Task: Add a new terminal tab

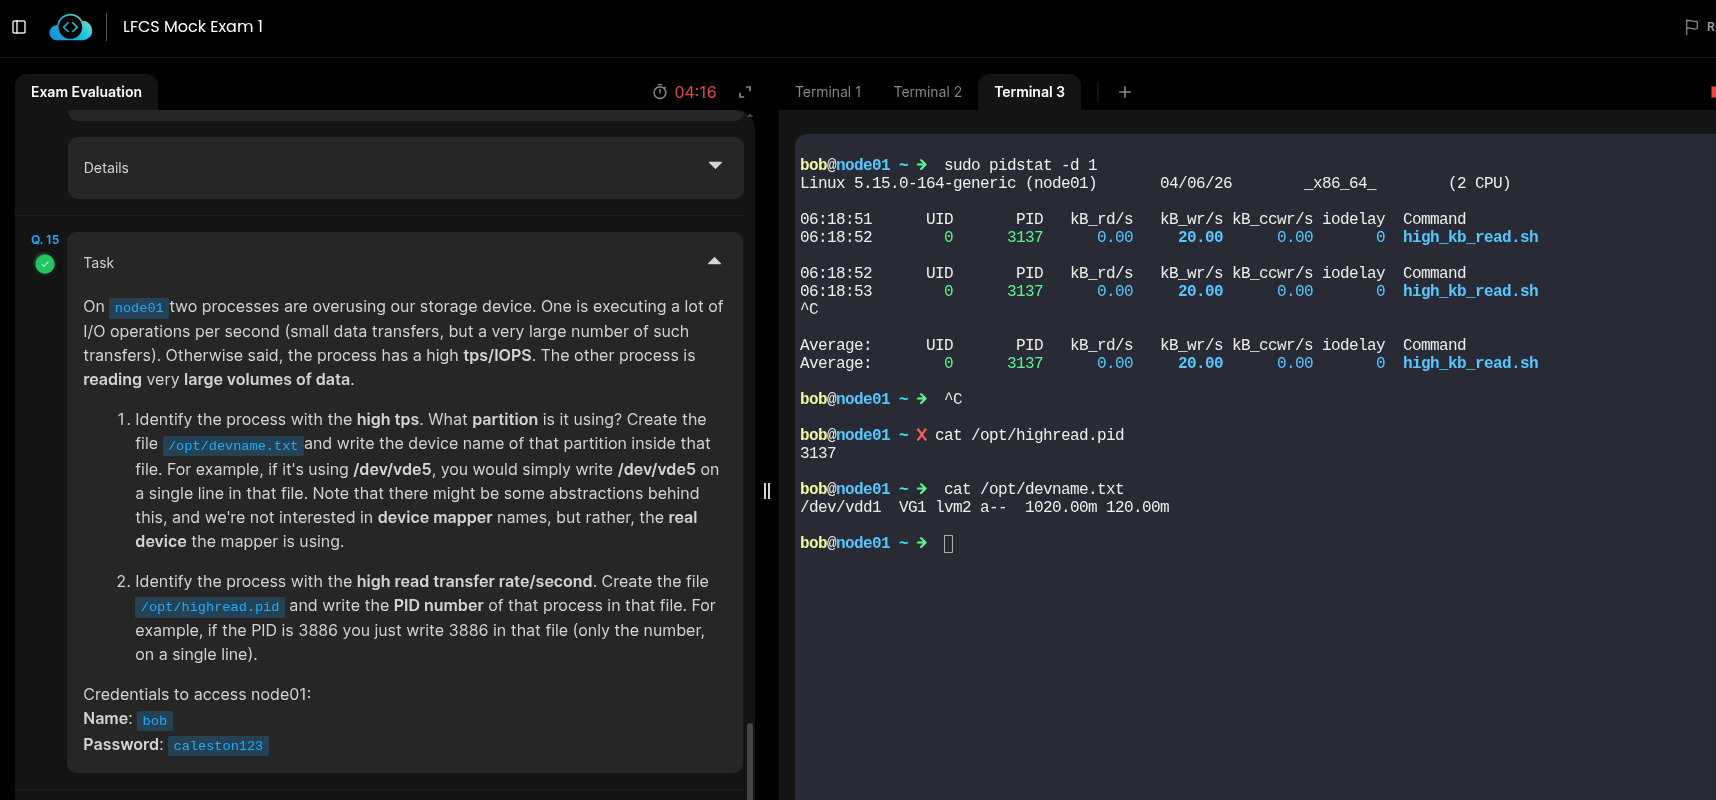Action: 1125,92
